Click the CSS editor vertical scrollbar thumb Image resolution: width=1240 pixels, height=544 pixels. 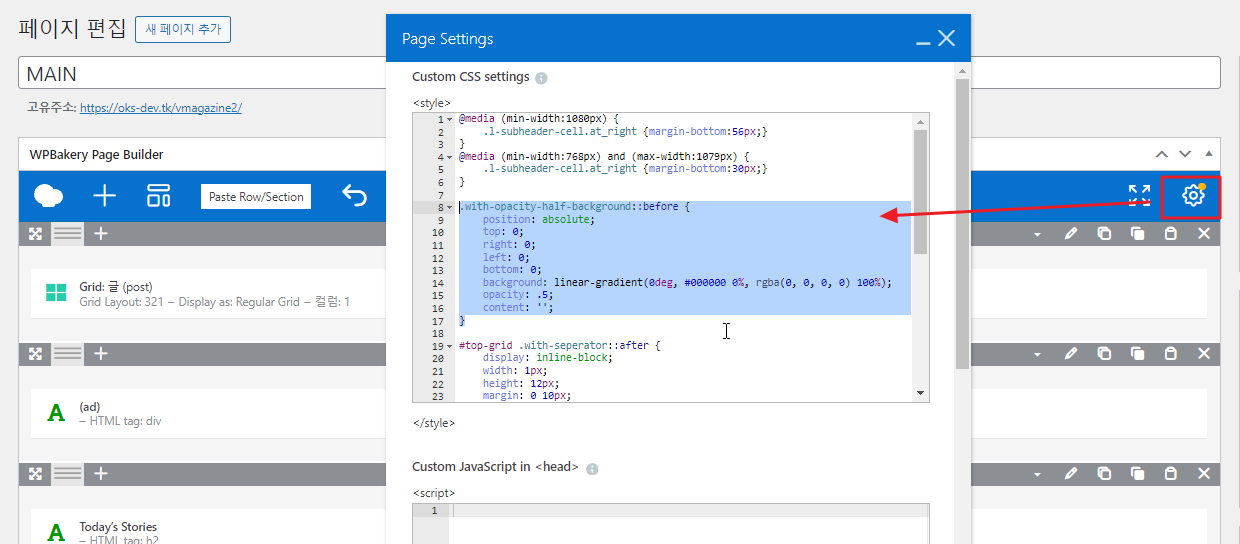click(920, 190)
